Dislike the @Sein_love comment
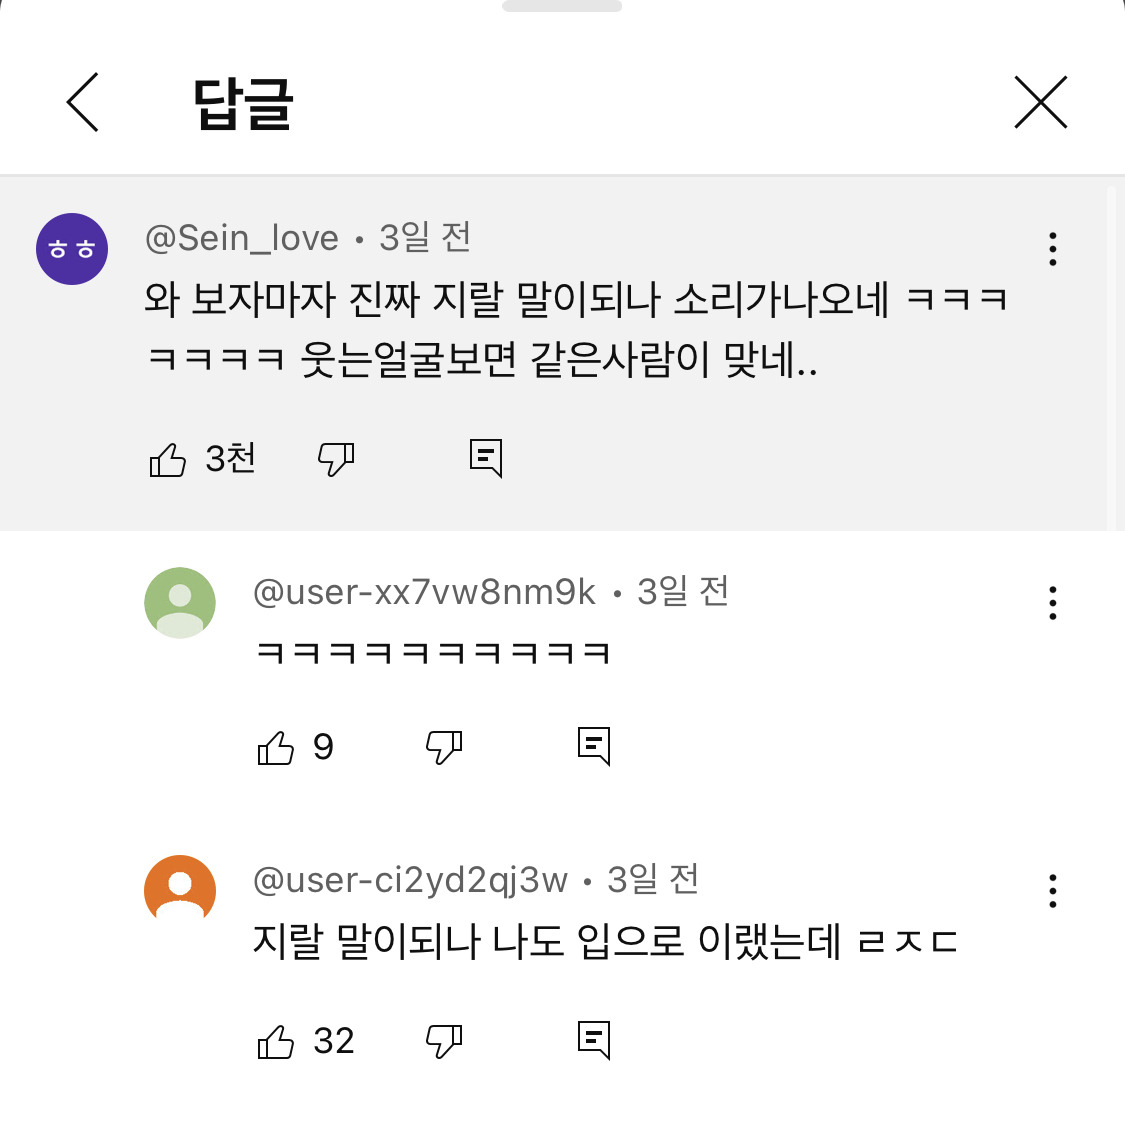 336,460
